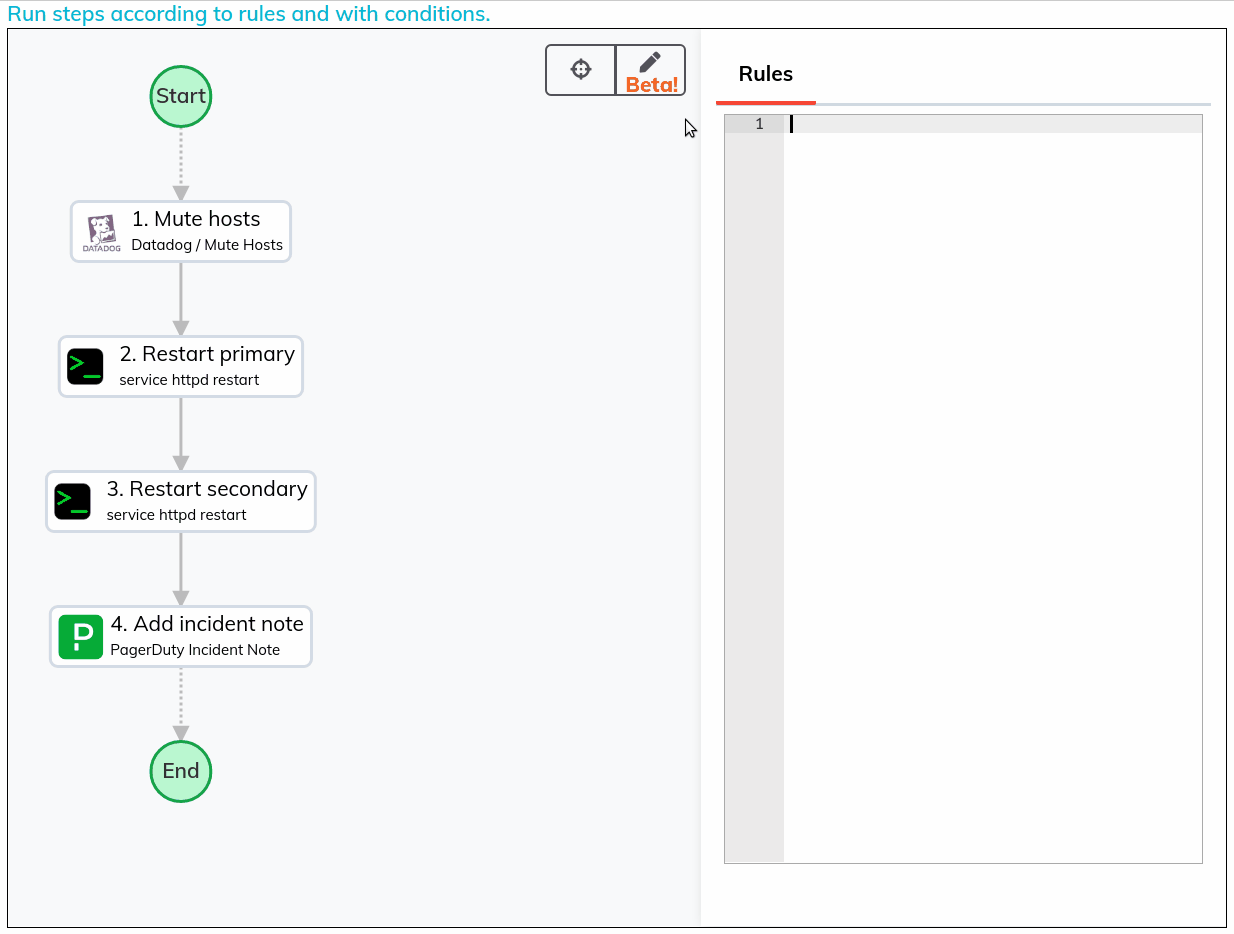Select the Datadog logo in step 1
Image resolution: width=1234 pixels, height=934 pixels.
[x=102, y=233]
